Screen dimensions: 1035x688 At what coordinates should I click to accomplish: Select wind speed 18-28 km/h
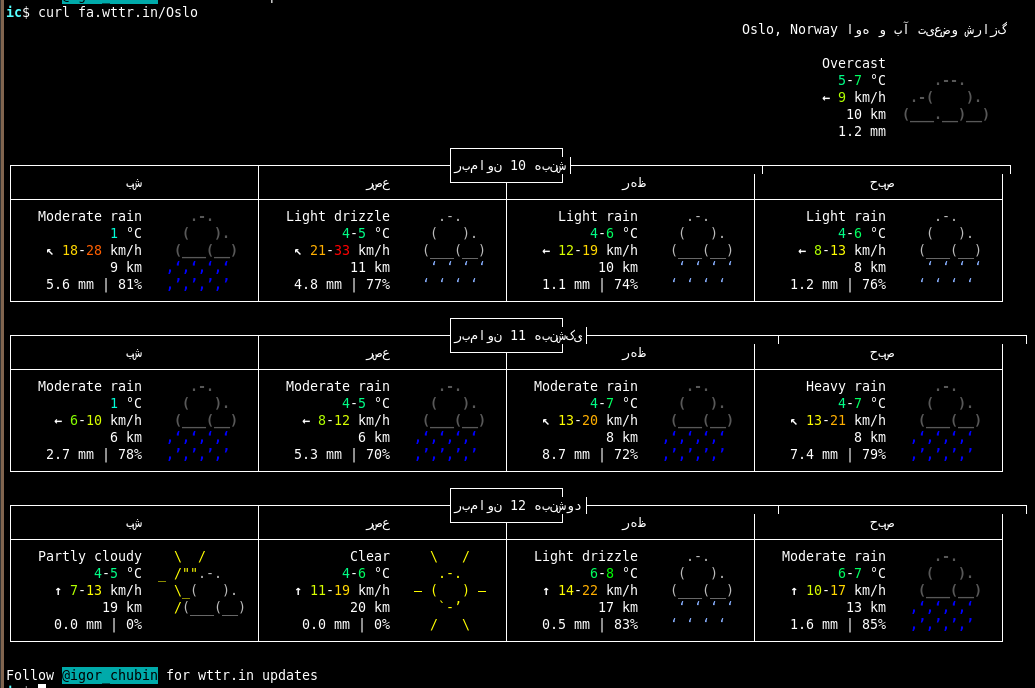(94, 250)
